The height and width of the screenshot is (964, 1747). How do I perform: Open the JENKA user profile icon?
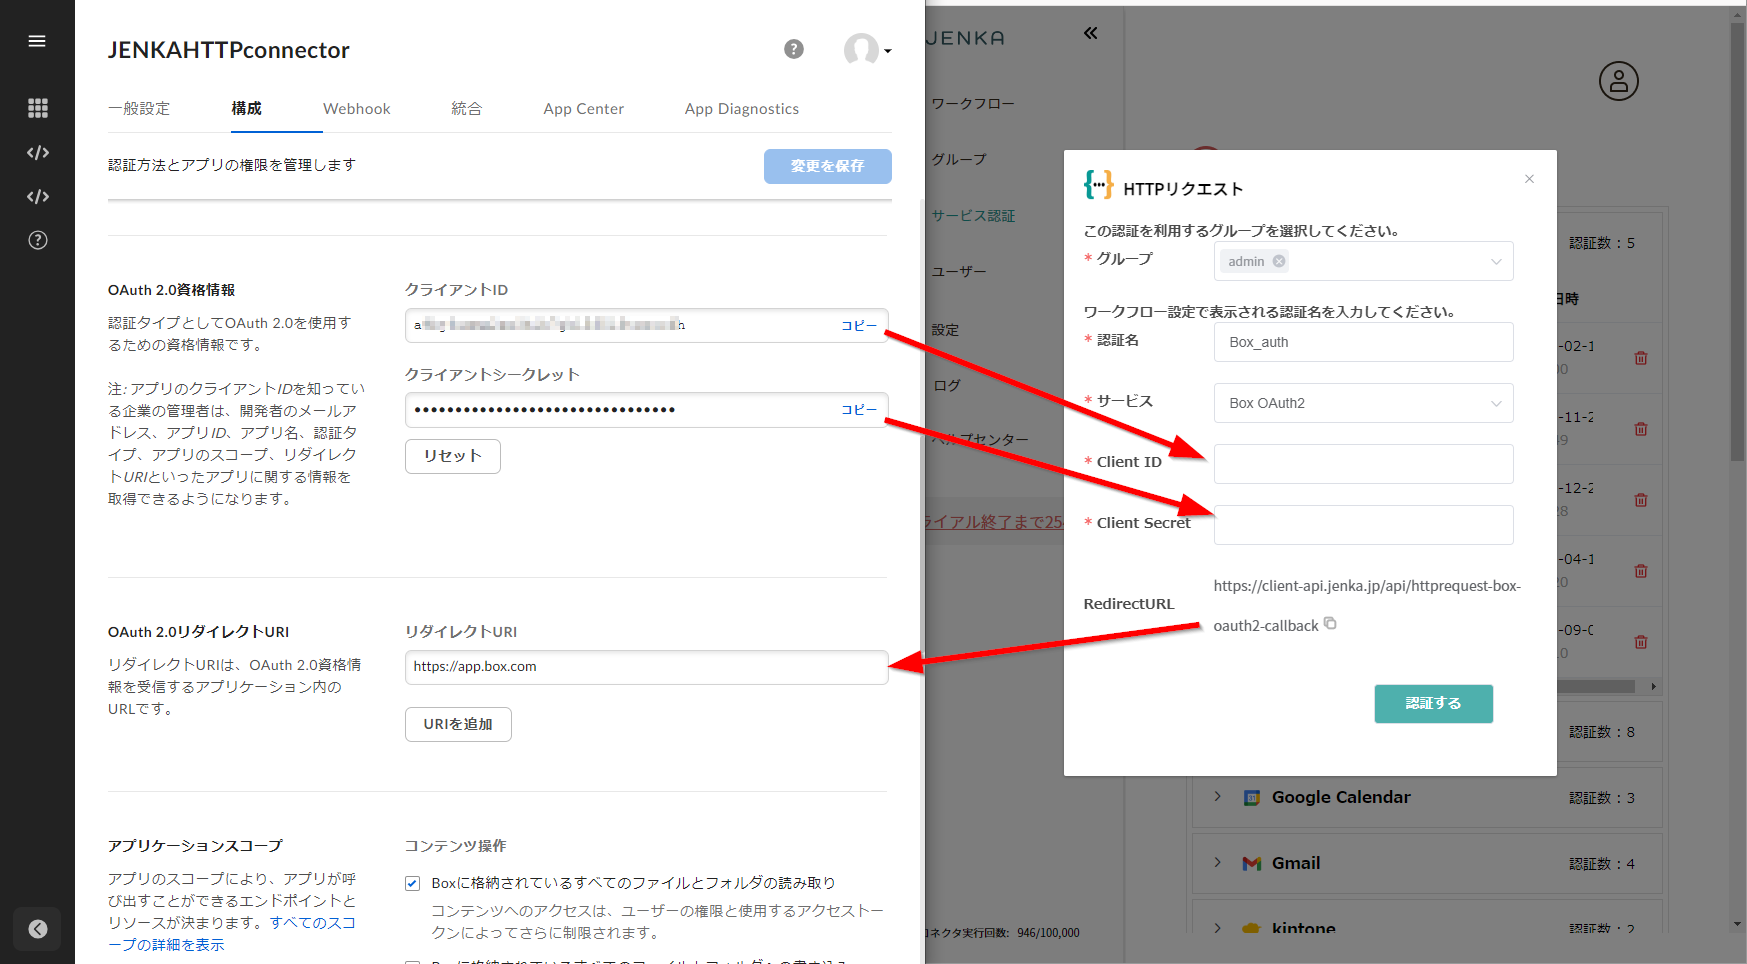tap(1618, 81)
